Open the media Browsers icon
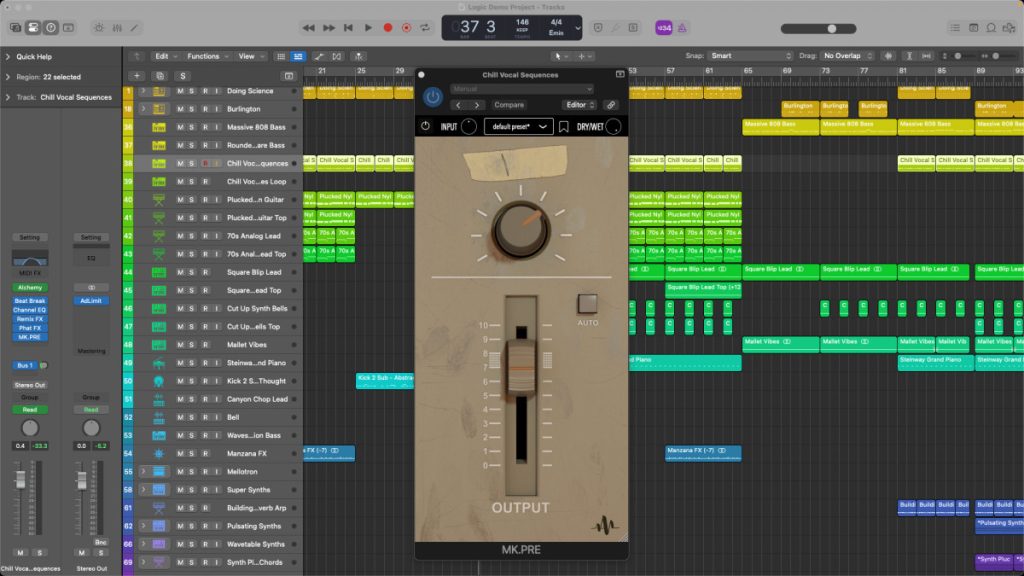The width and height of the screenshot is (1024, 576). [1009, 28]
